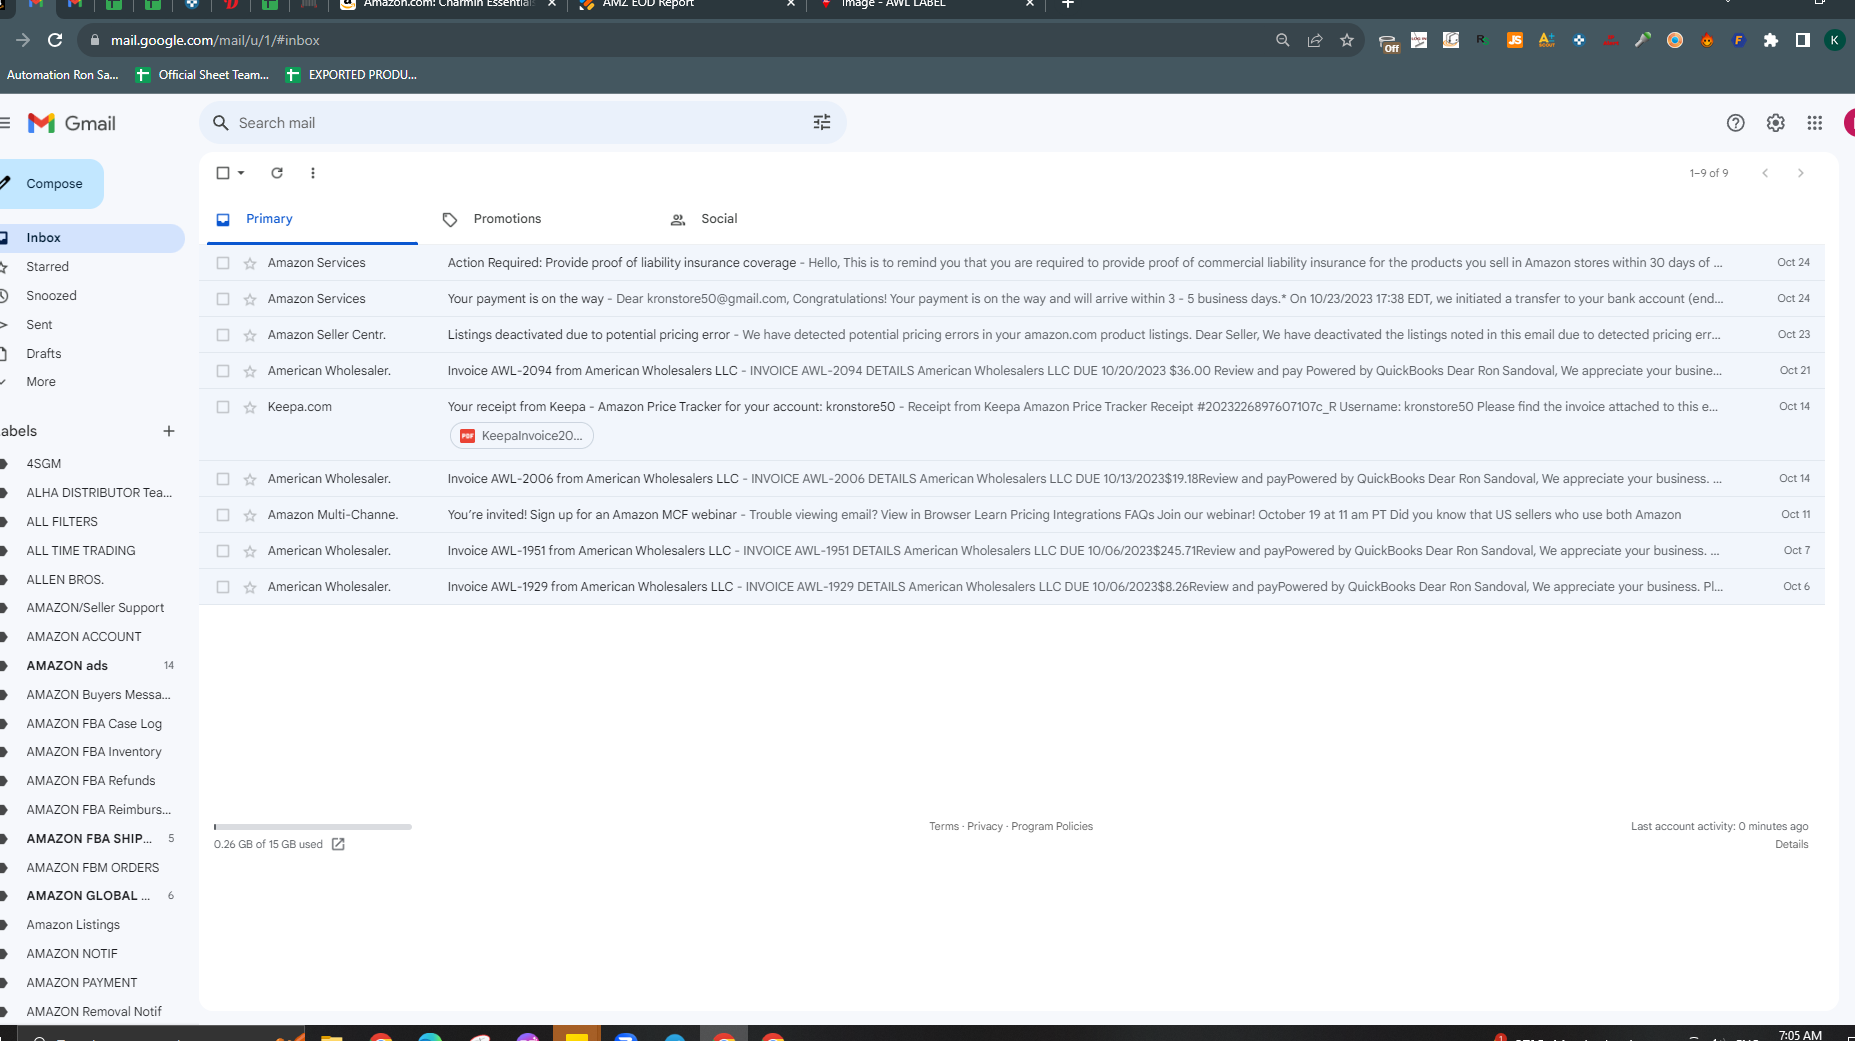Select the liability insurance email checkbox

pyautogui.click(x=223, y=263)
